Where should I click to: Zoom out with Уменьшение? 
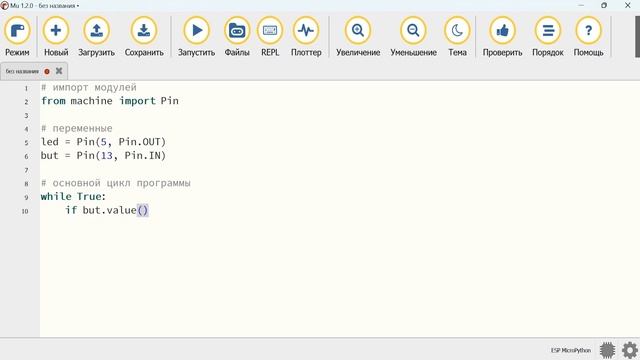[413, 37]
